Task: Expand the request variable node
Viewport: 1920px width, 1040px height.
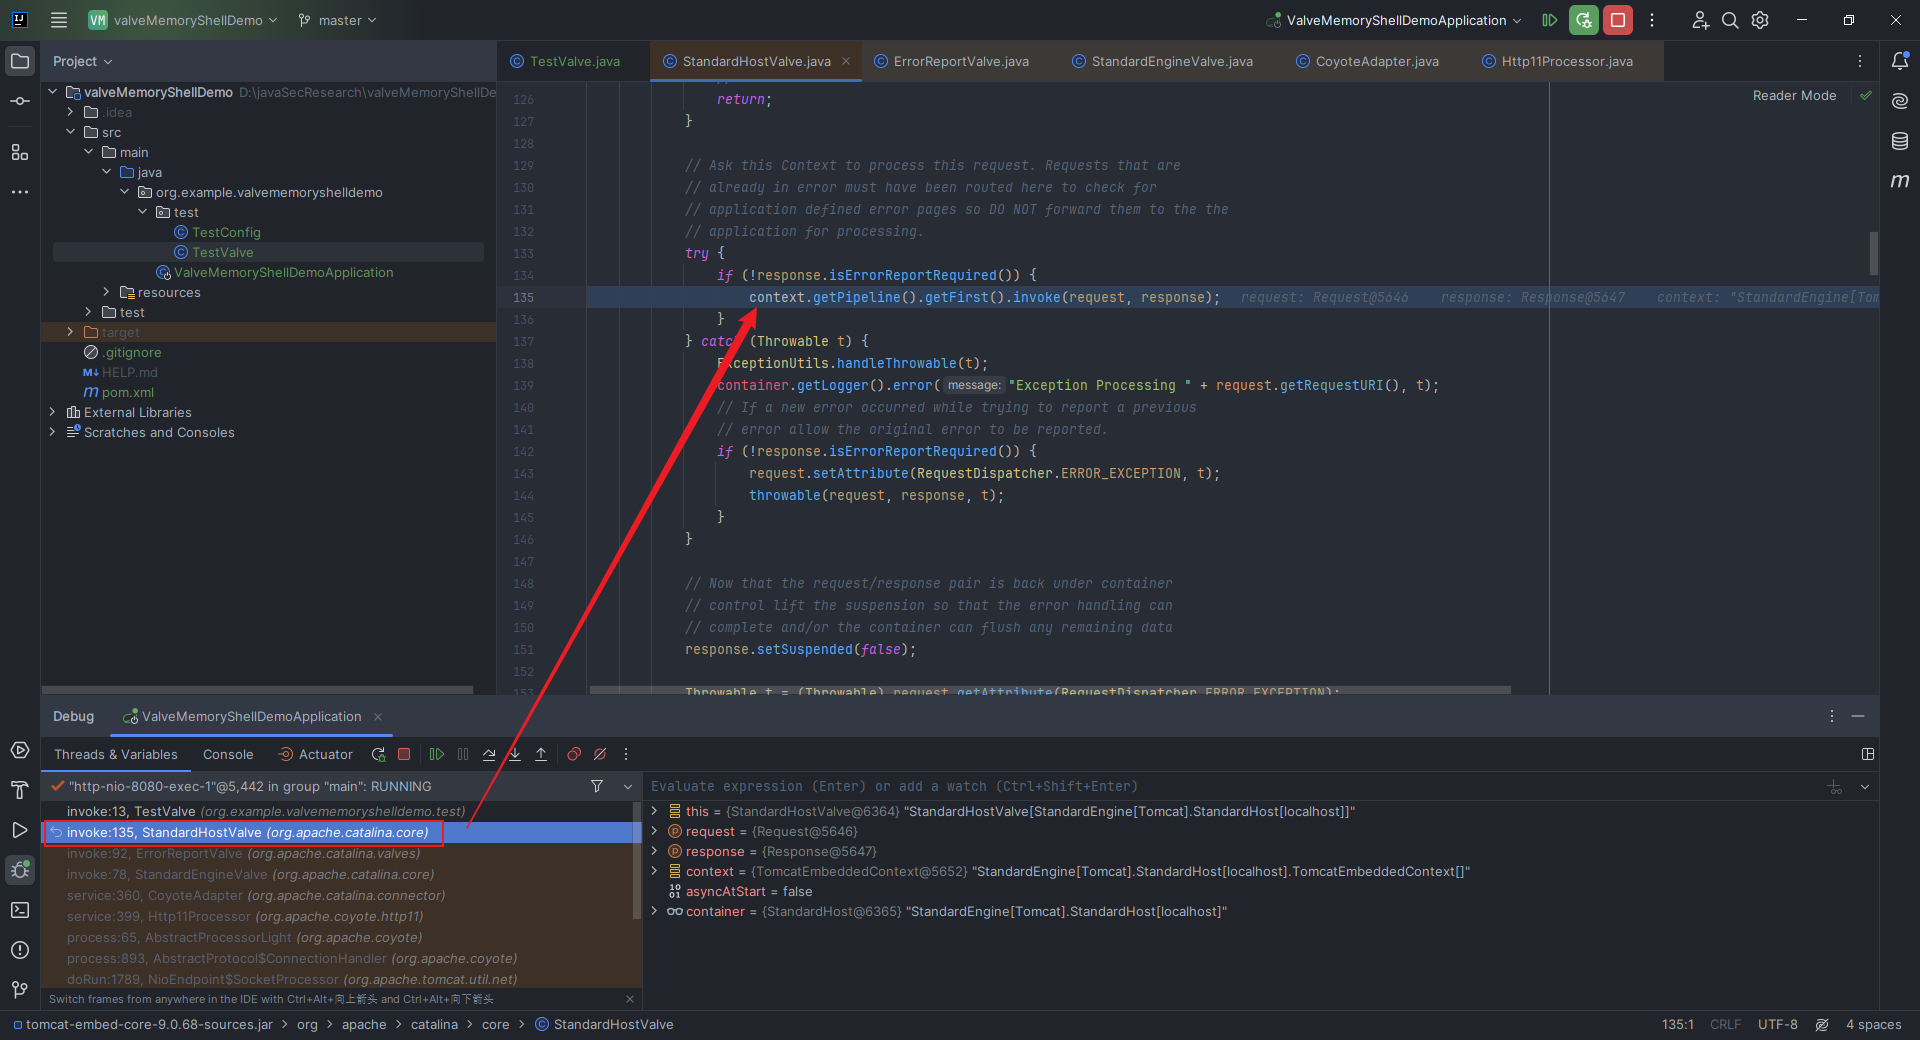Action: coord(655,831)
